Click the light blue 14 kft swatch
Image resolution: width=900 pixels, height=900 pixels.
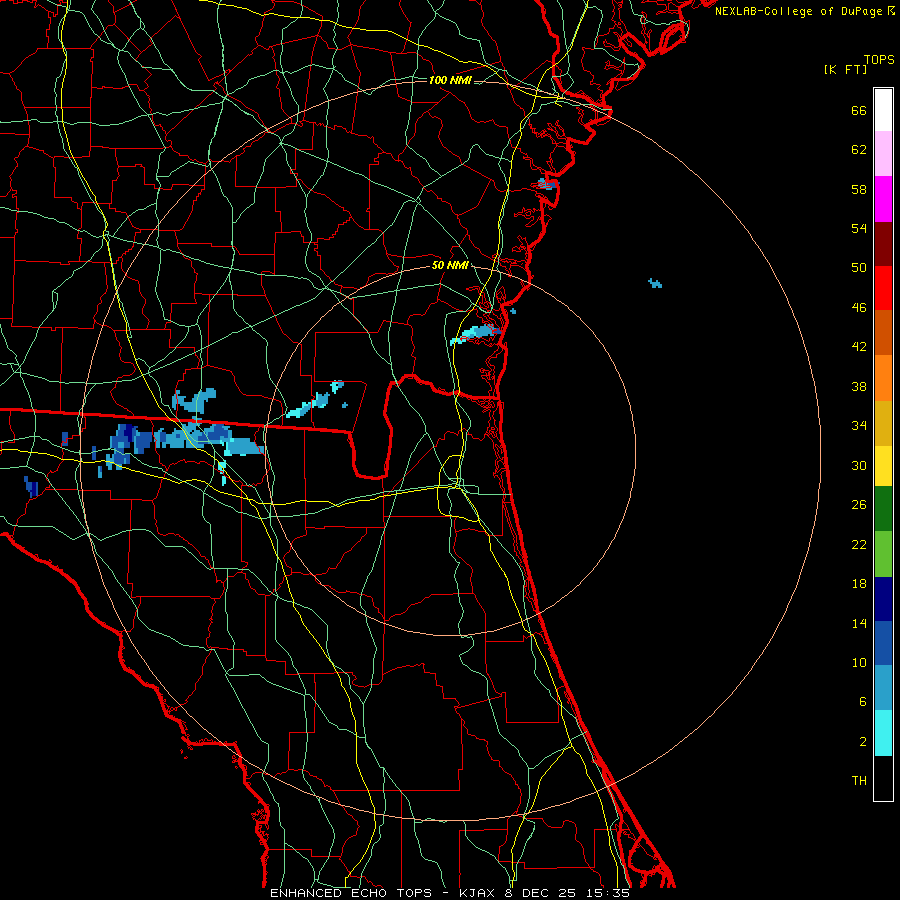coord(883,688)
